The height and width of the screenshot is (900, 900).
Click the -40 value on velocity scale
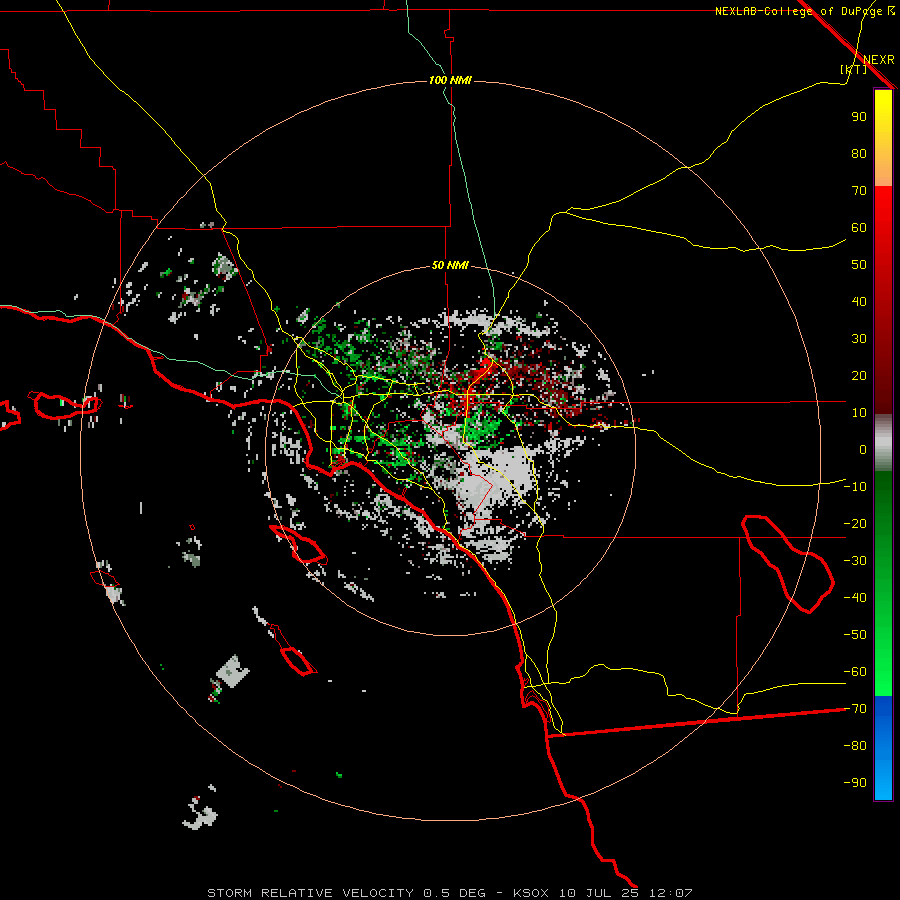pos(855,598)
